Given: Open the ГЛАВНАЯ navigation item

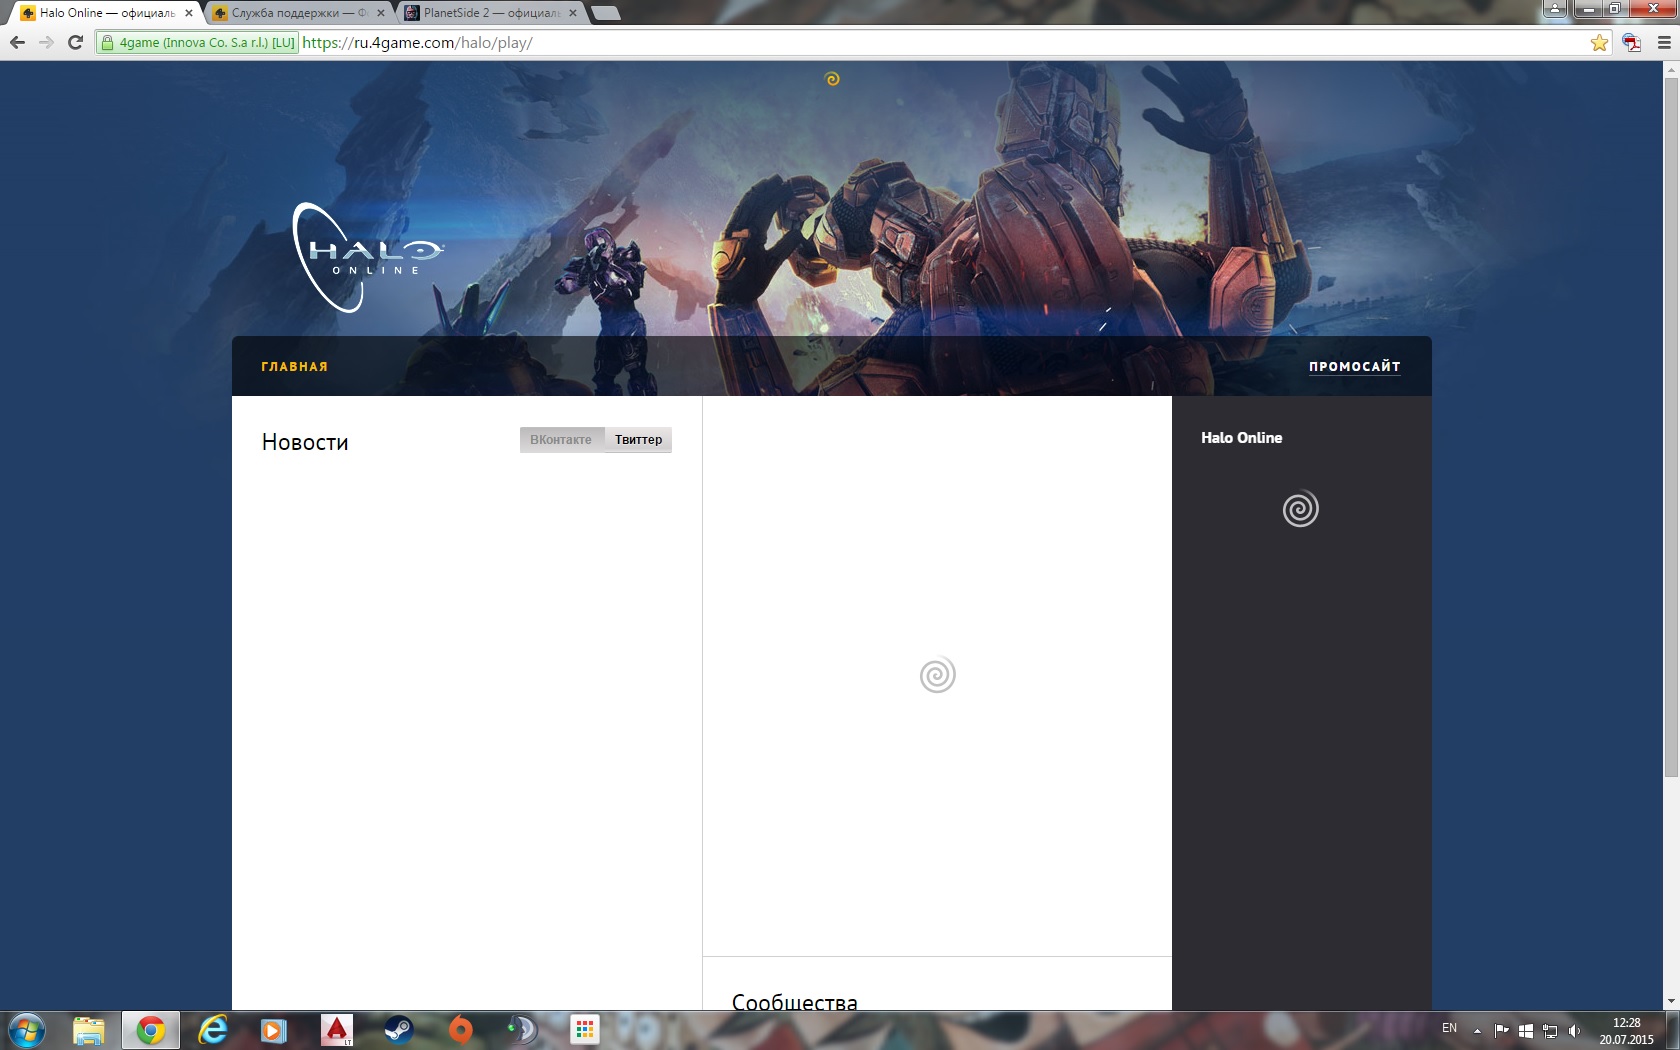Looking at the screenshot, I should 295,367.
